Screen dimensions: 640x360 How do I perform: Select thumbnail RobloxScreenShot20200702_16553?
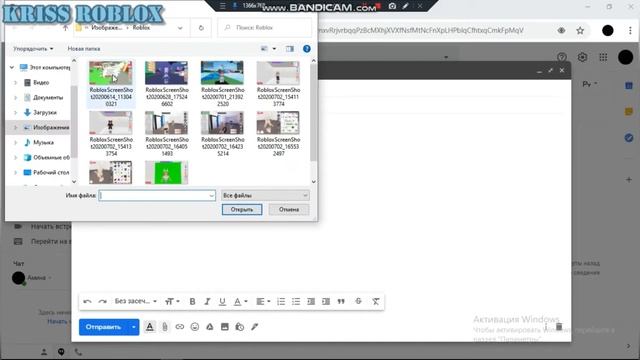278,133
